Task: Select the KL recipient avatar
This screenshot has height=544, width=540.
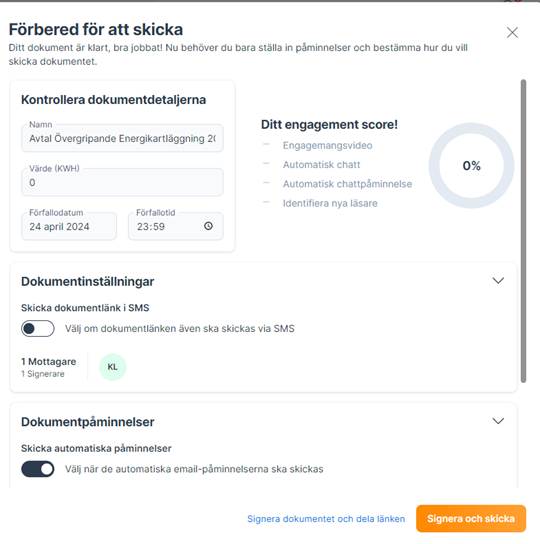Action: [112, 367]
